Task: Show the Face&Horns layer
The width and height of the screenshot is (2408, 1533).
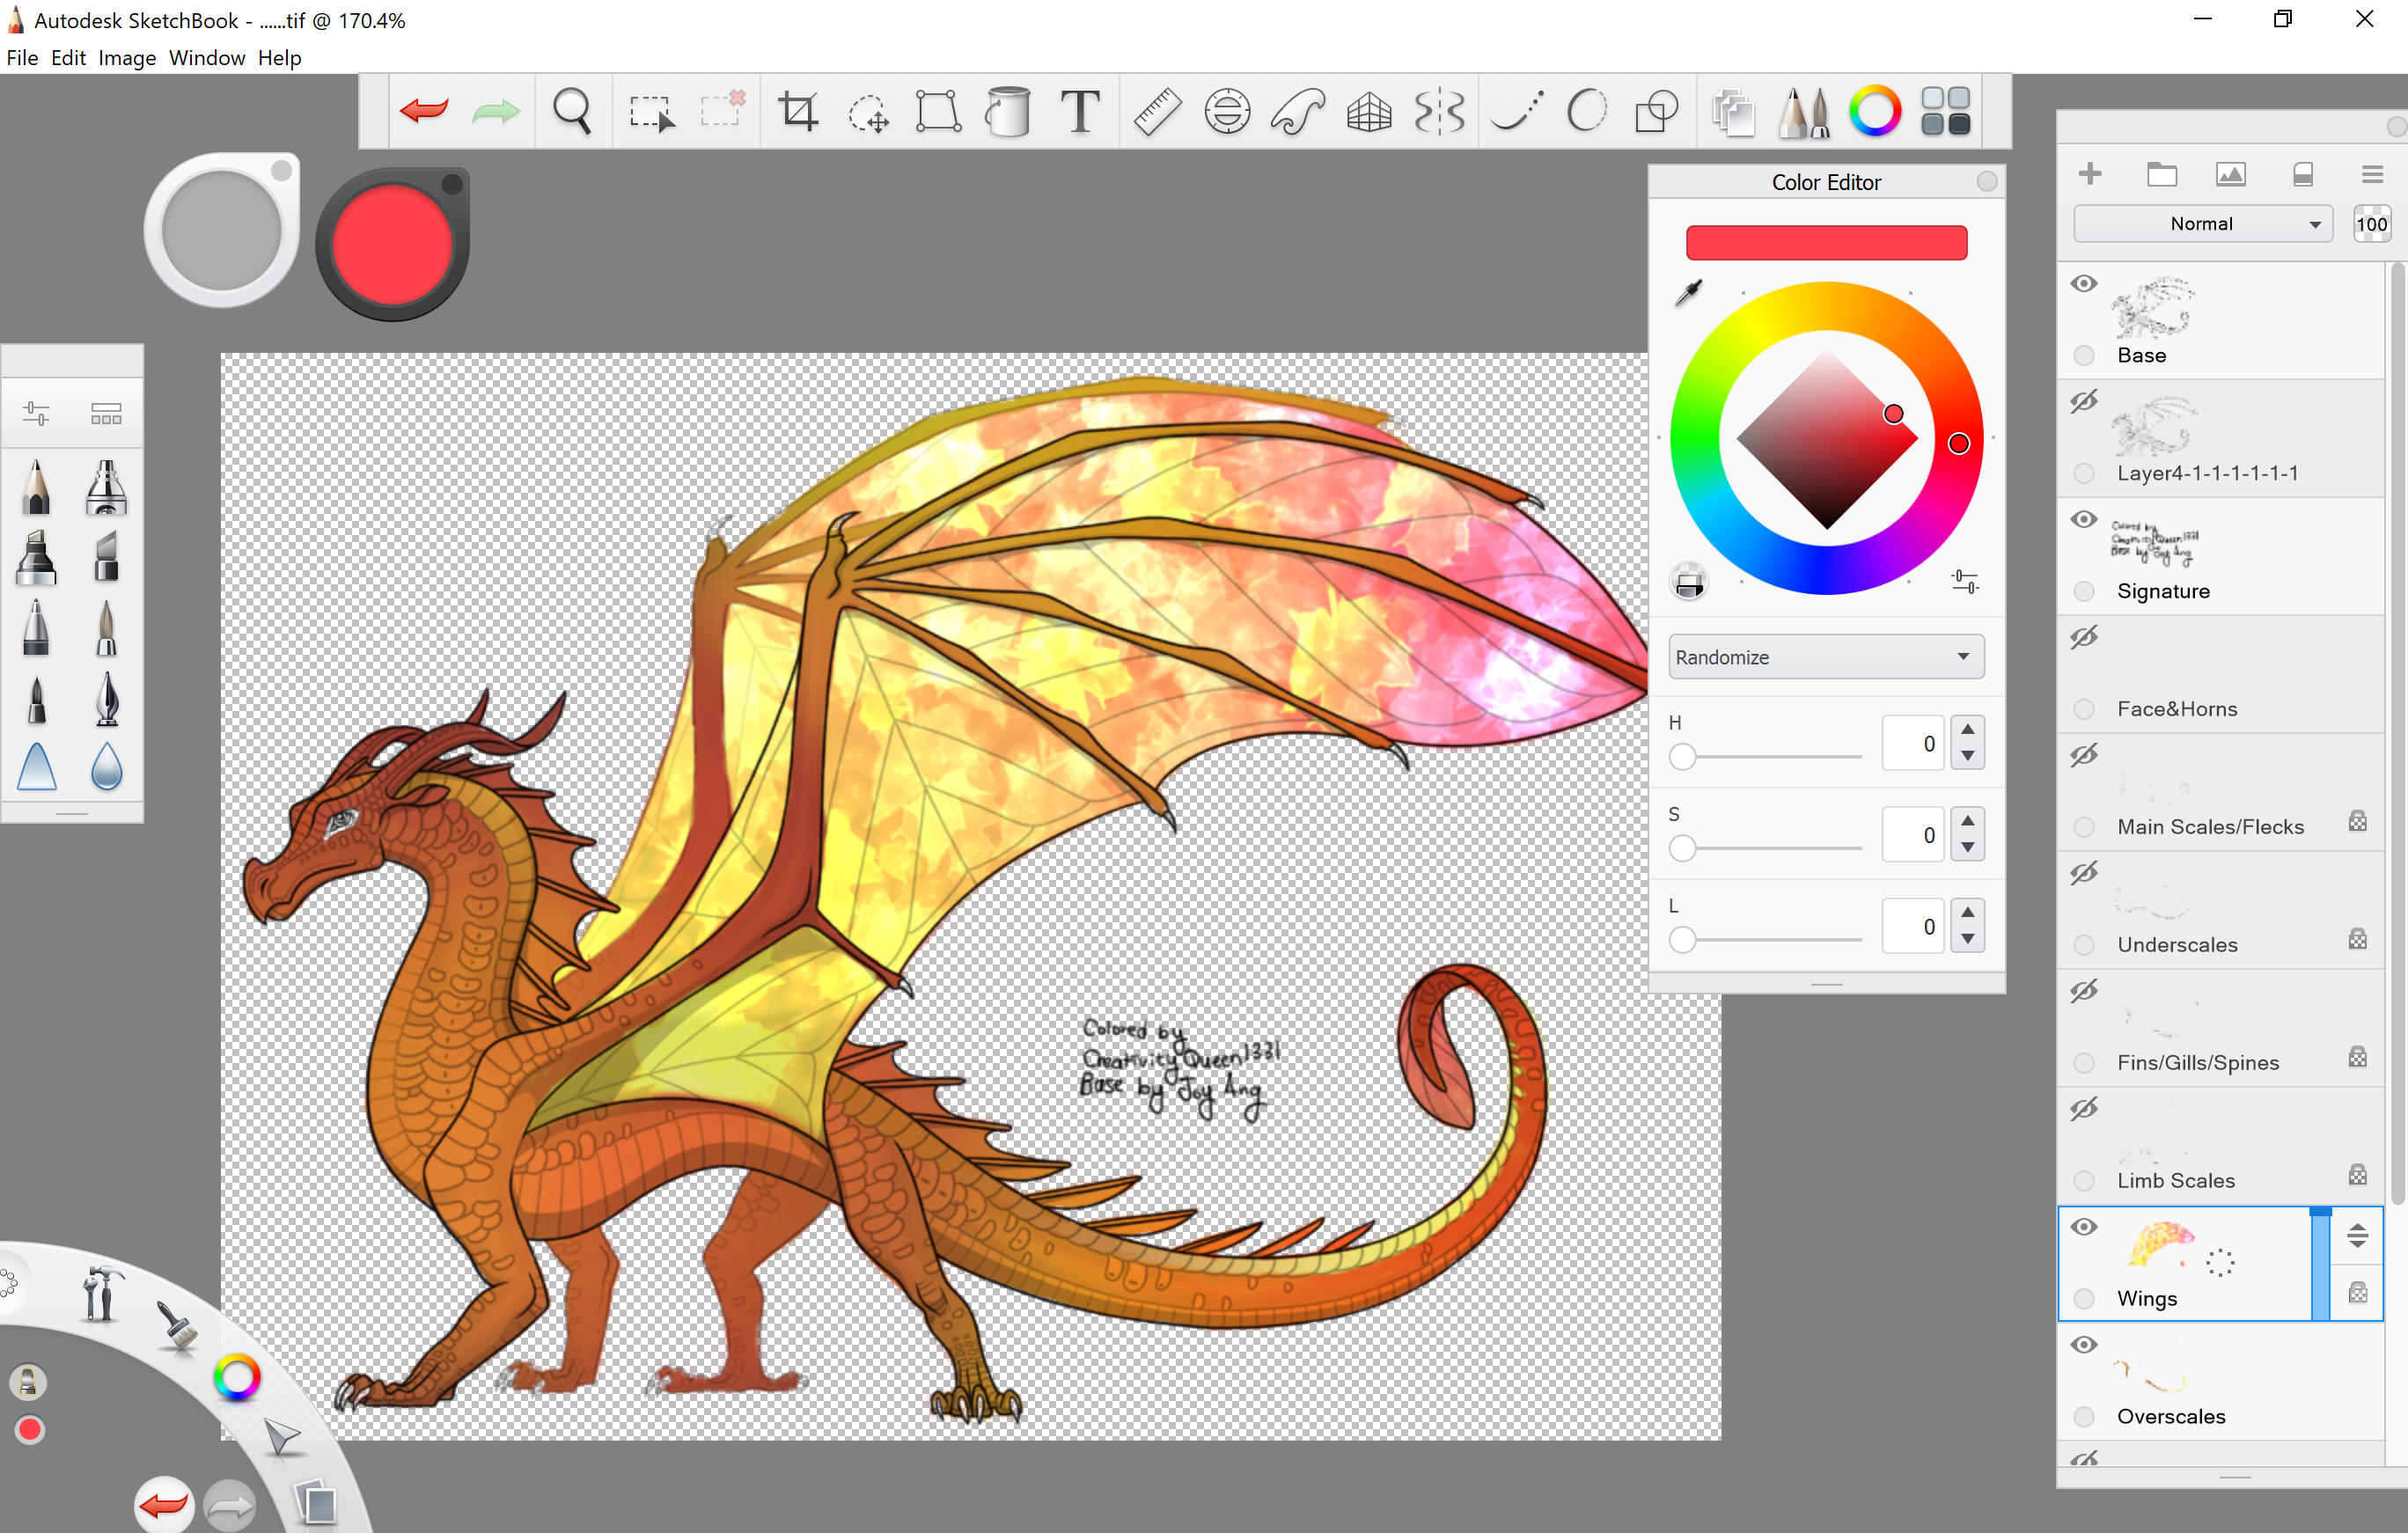Action: (2084, 638)
